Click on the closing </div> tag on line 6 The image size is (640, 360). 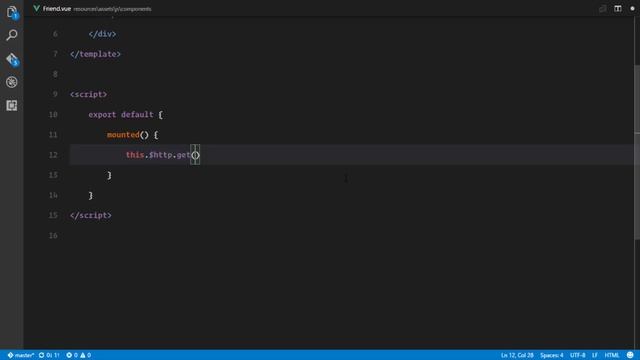click(x=102, y=34)
